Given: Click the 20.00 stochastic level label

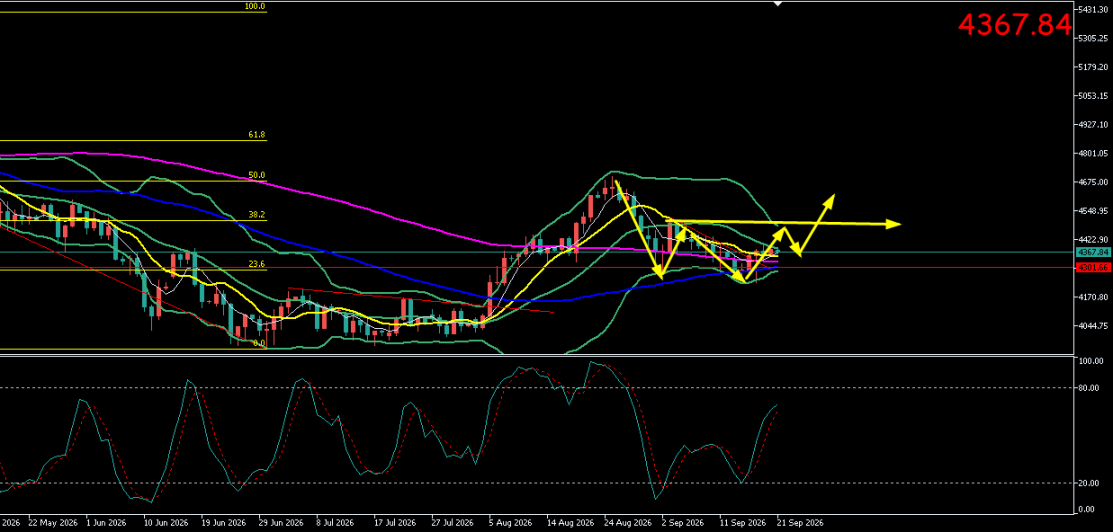Looking at the screenshot, I should click(x=1090, y=484).
